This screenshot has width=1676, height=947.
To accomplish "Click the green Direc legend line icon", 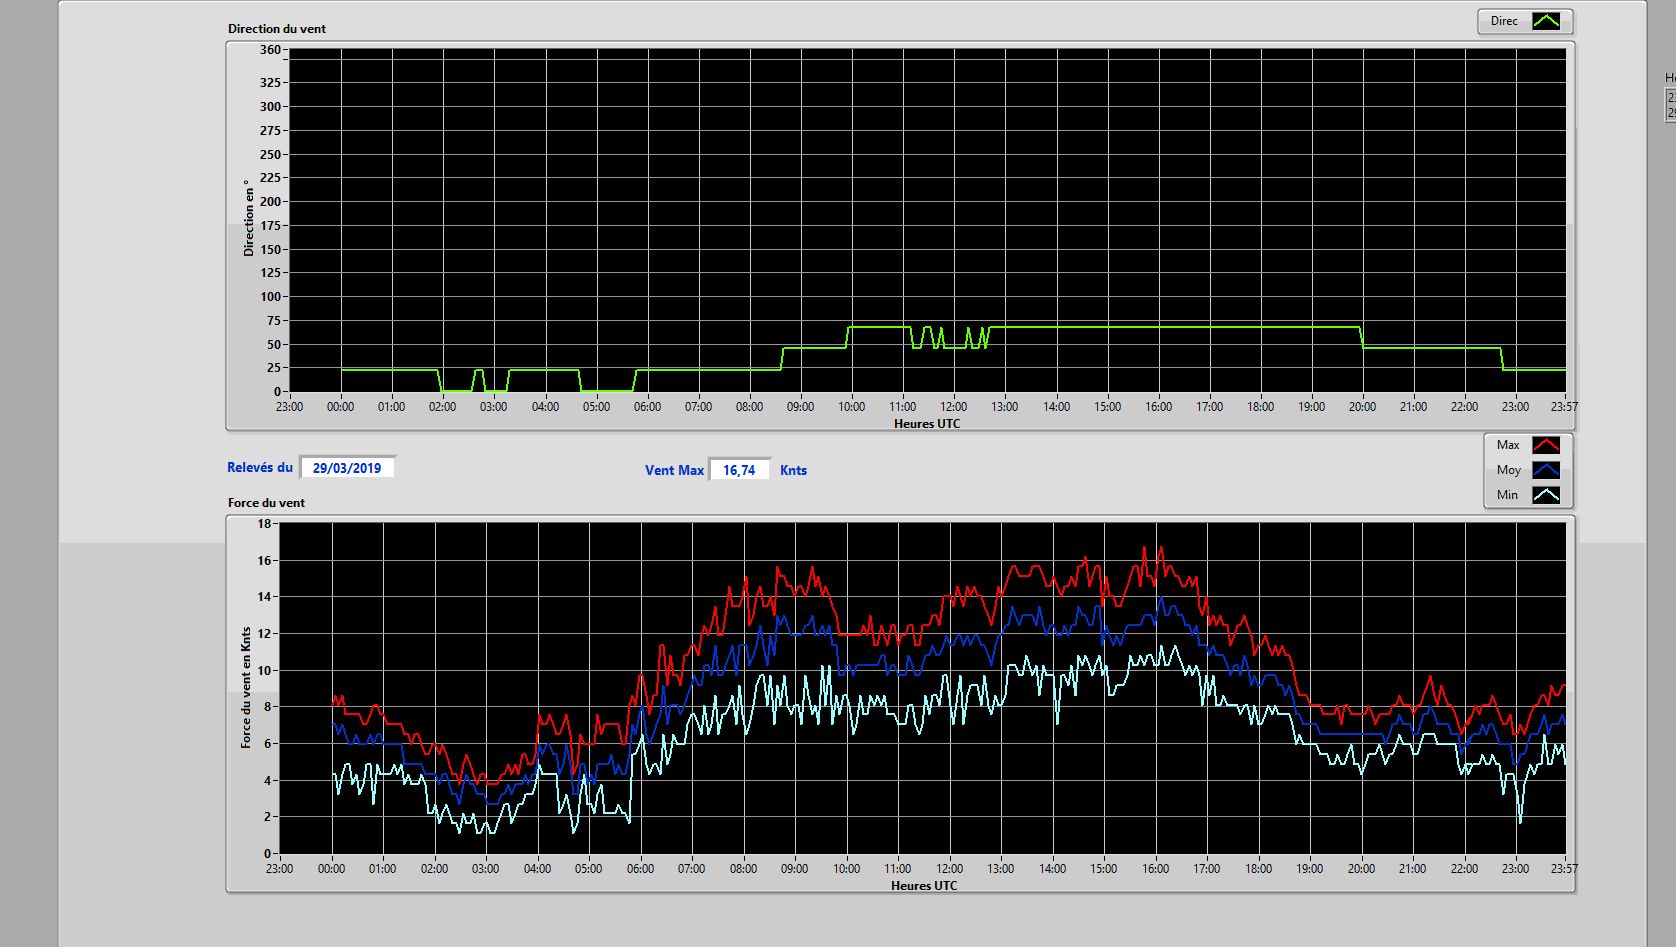I will (x=1546, y=21).
